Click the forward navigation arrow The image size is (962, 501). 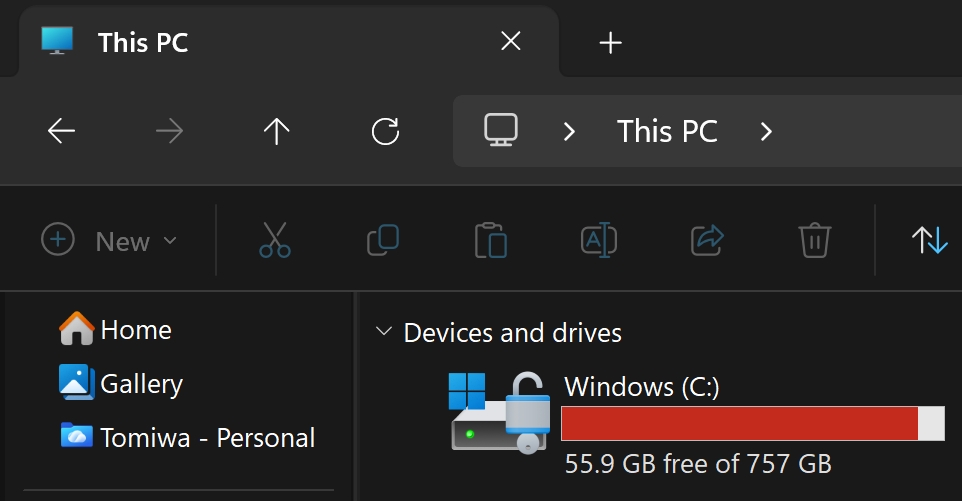pos(169,131)
